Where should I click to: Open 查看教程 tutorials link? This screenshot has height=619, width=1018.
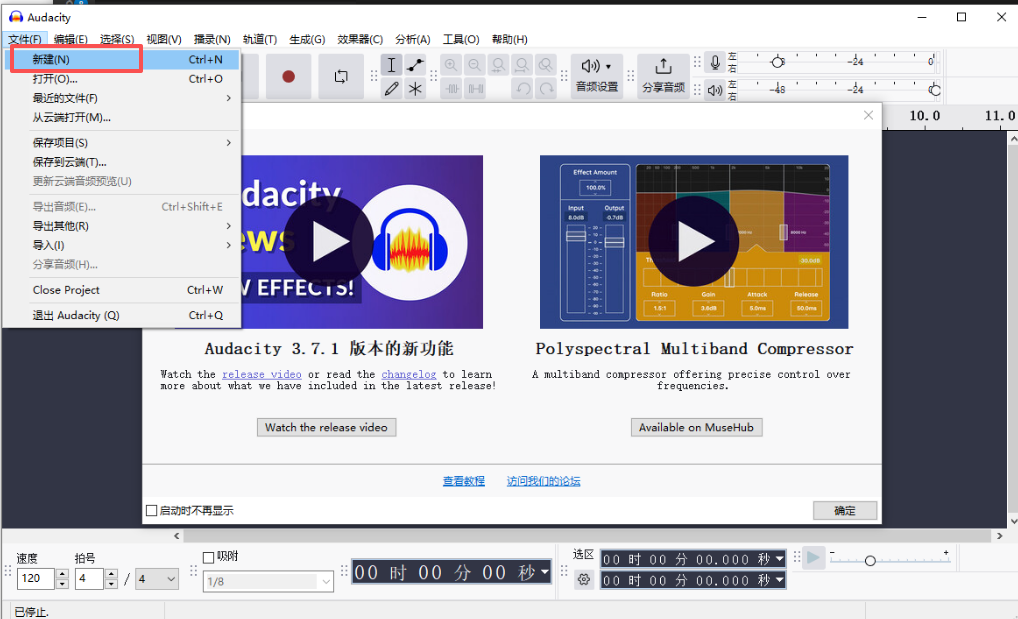point(464,481)
